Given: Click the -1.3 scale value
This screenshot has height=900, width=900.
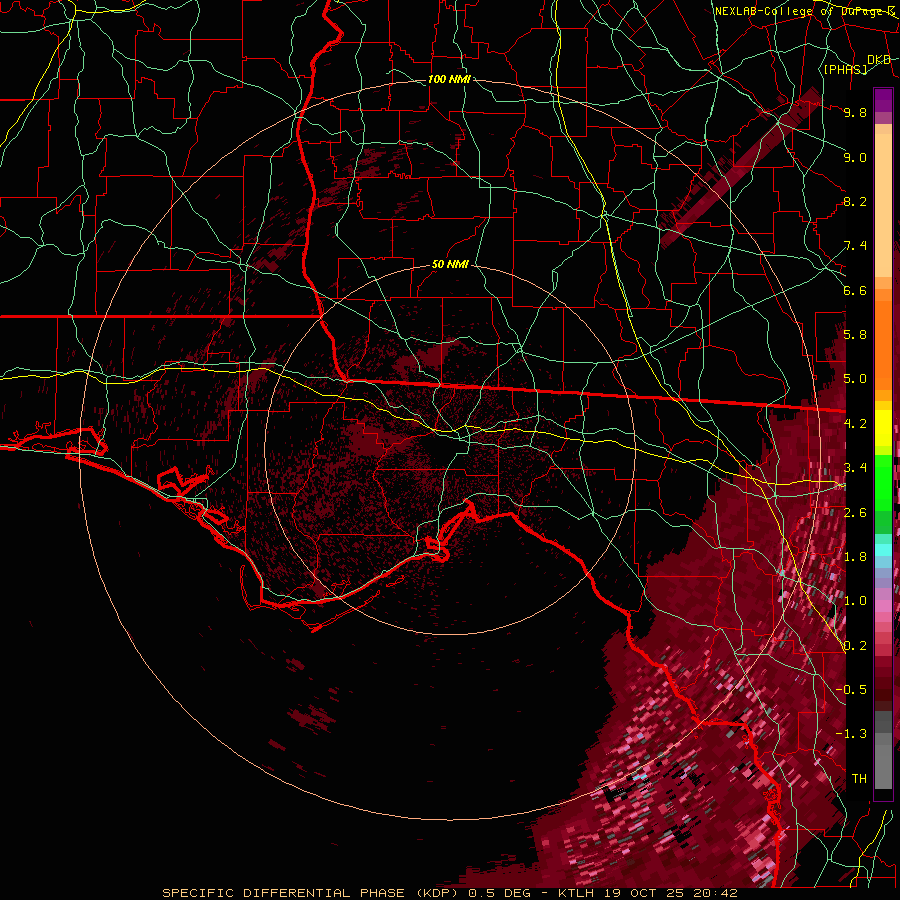Looking at the screenshot, I should [x=851, y=734].
